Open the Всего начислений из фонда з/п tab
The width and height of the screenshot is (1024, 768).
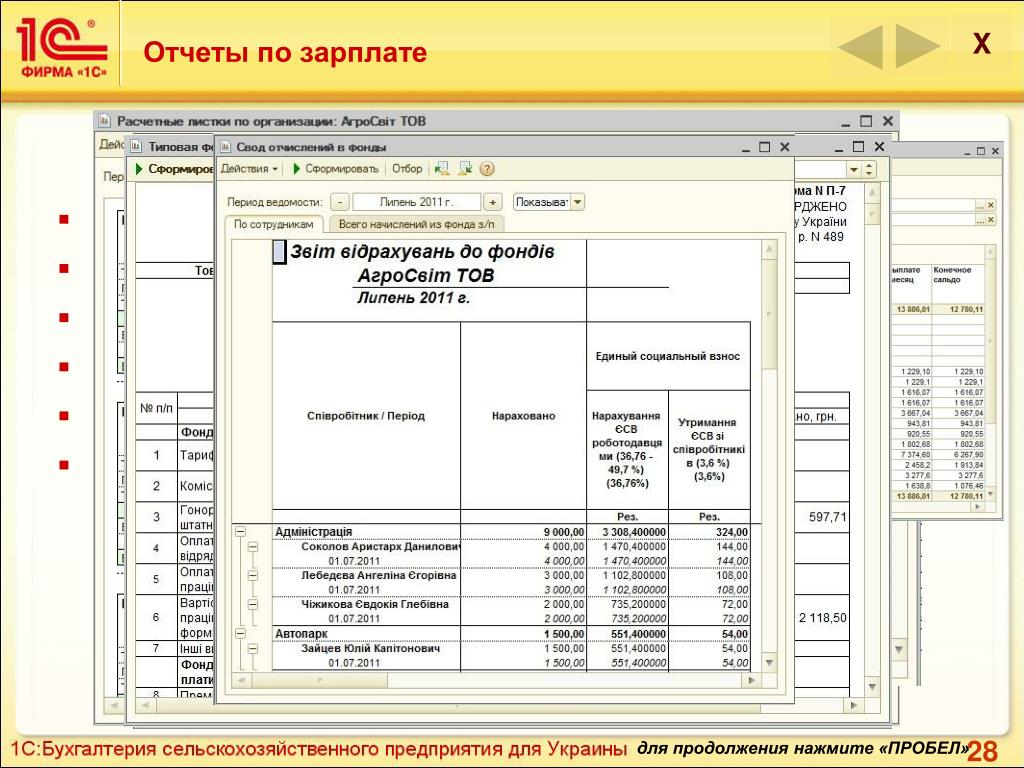pyautogui.click(x=415, y=225)
